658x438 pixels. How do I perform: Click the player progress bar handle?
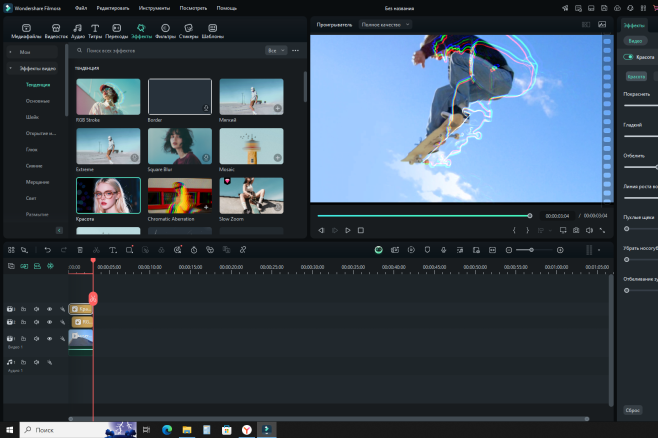click(x=530, y=216)
